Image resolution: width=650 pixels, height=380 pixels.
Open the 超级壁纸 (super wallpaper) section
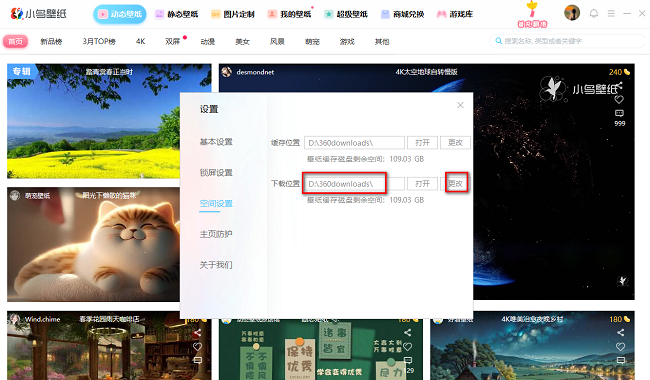point(346,14)
